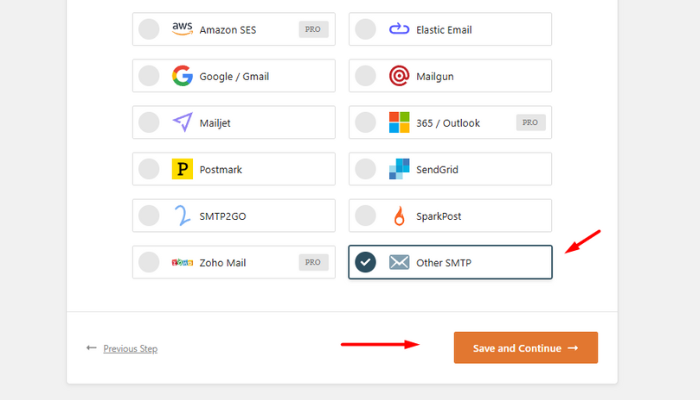700x400 pixels.
Task: Click the SendGrid label text
Action: (x=437, y=170)
